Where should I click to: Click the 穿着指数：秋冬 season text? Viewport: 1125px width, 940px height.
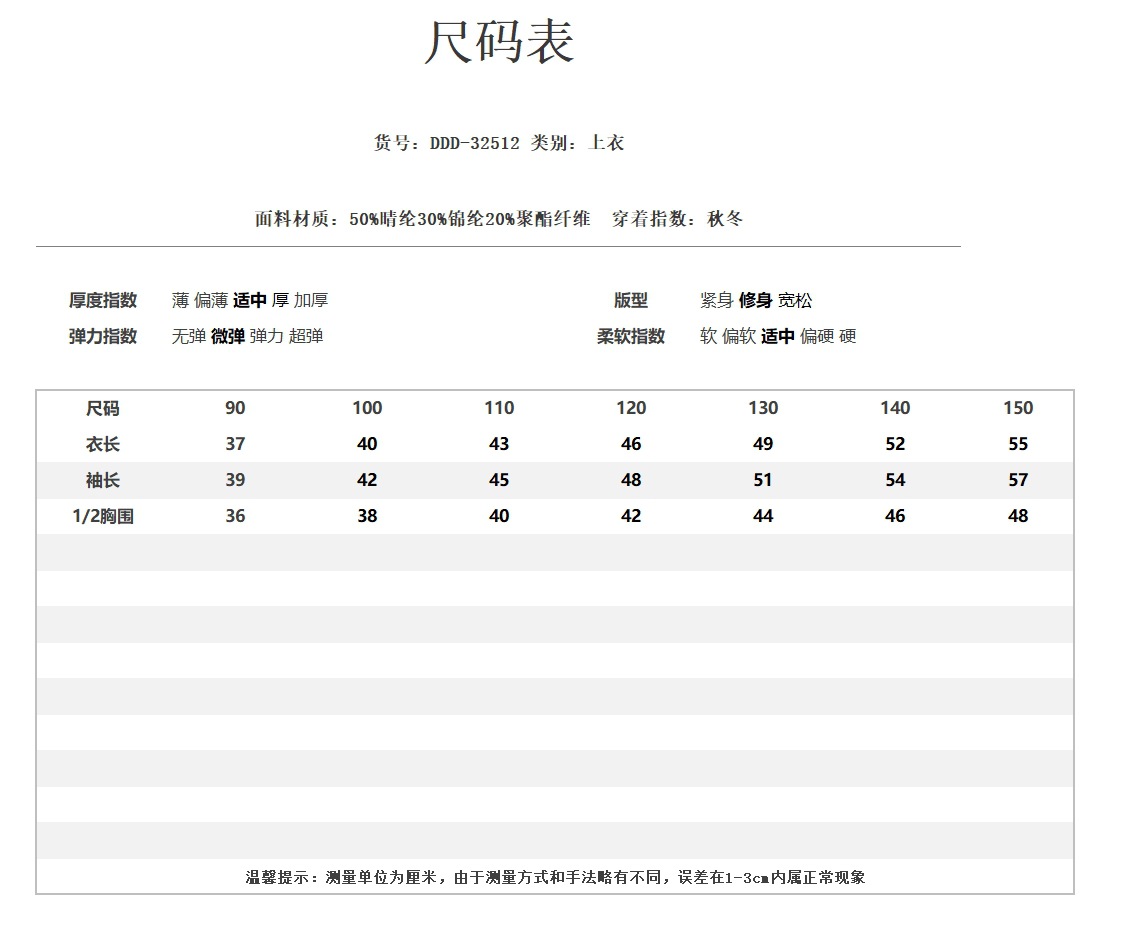pos(677,219)
